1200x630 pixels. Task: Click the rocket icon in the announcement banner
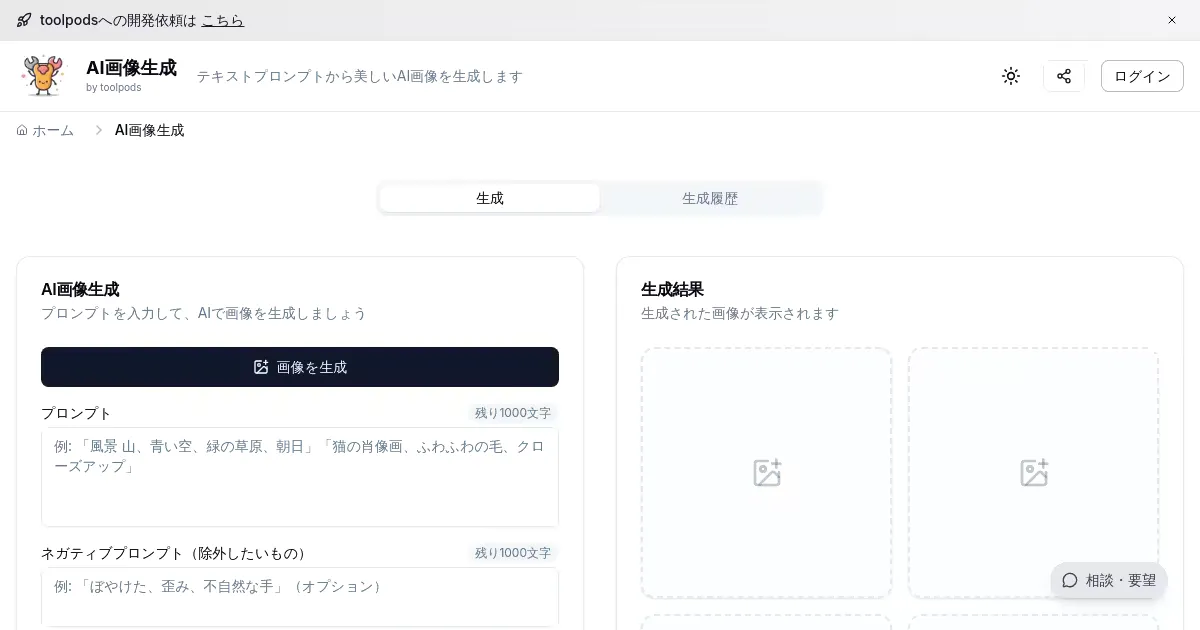click(24, 20)
